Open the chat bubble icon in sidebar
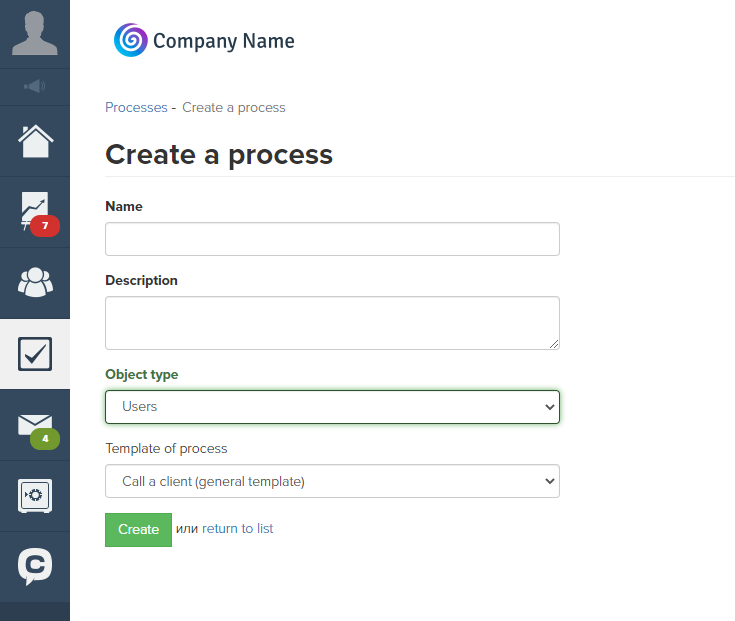Screen dimensions: 735x621 coord(35,566)
